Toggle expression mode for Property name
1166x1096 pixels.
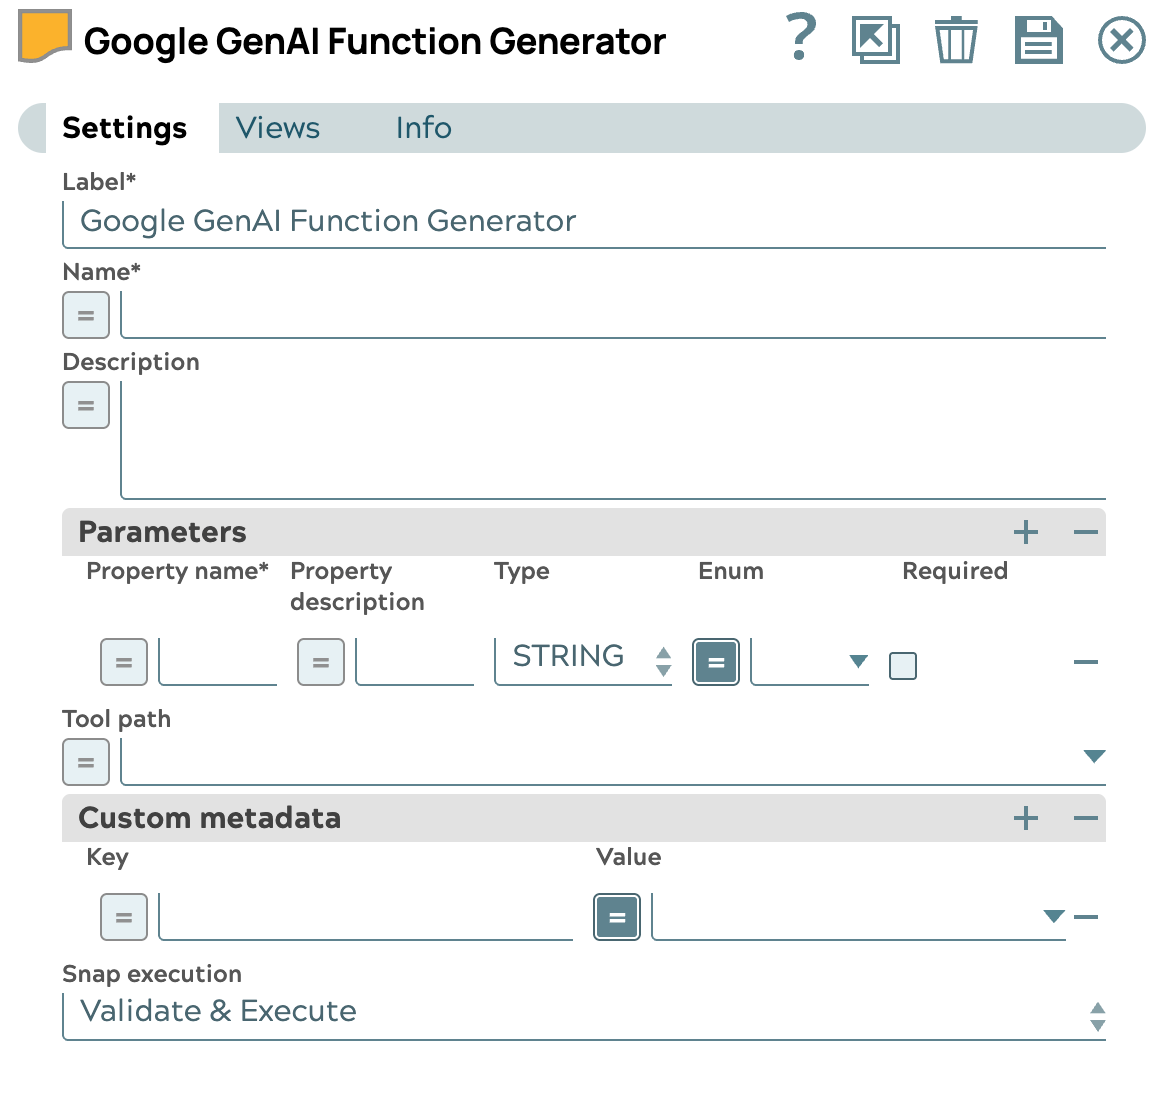pyautogui.click(x=124, y=661)
